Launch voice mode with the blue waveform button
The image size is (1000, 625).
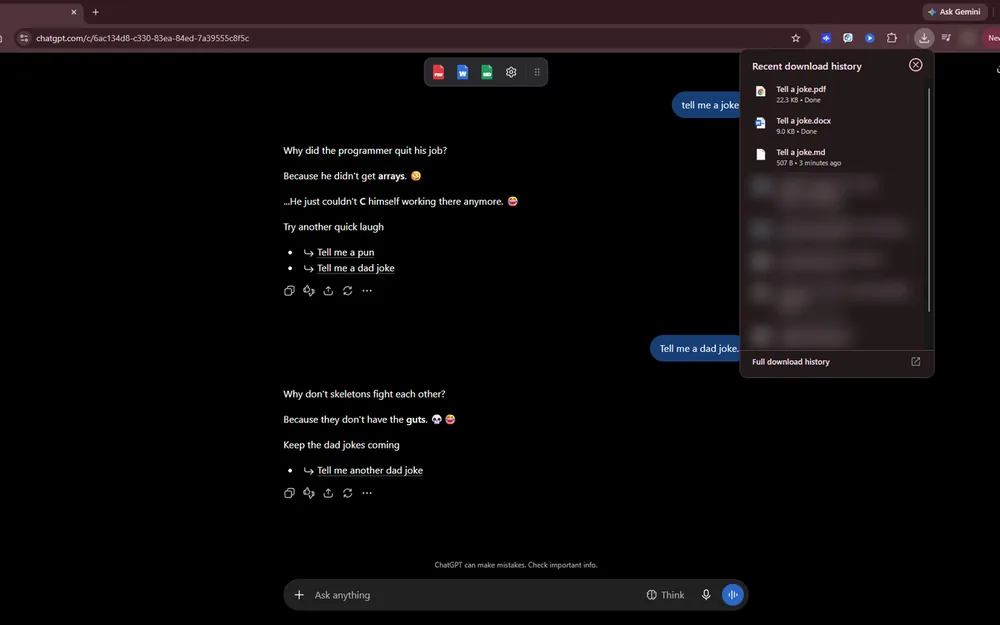point(733,595)
